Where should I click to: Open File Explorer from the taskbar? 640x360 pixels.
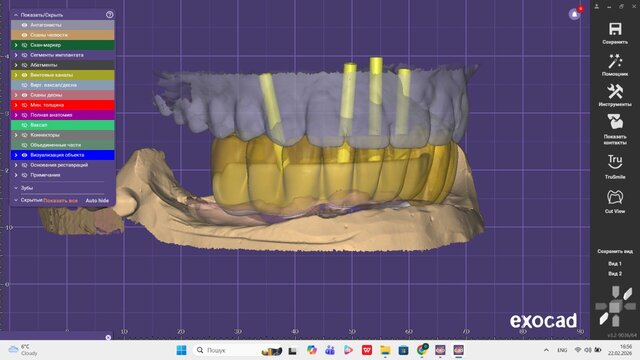pyautogui.click(x=385, y=350)
